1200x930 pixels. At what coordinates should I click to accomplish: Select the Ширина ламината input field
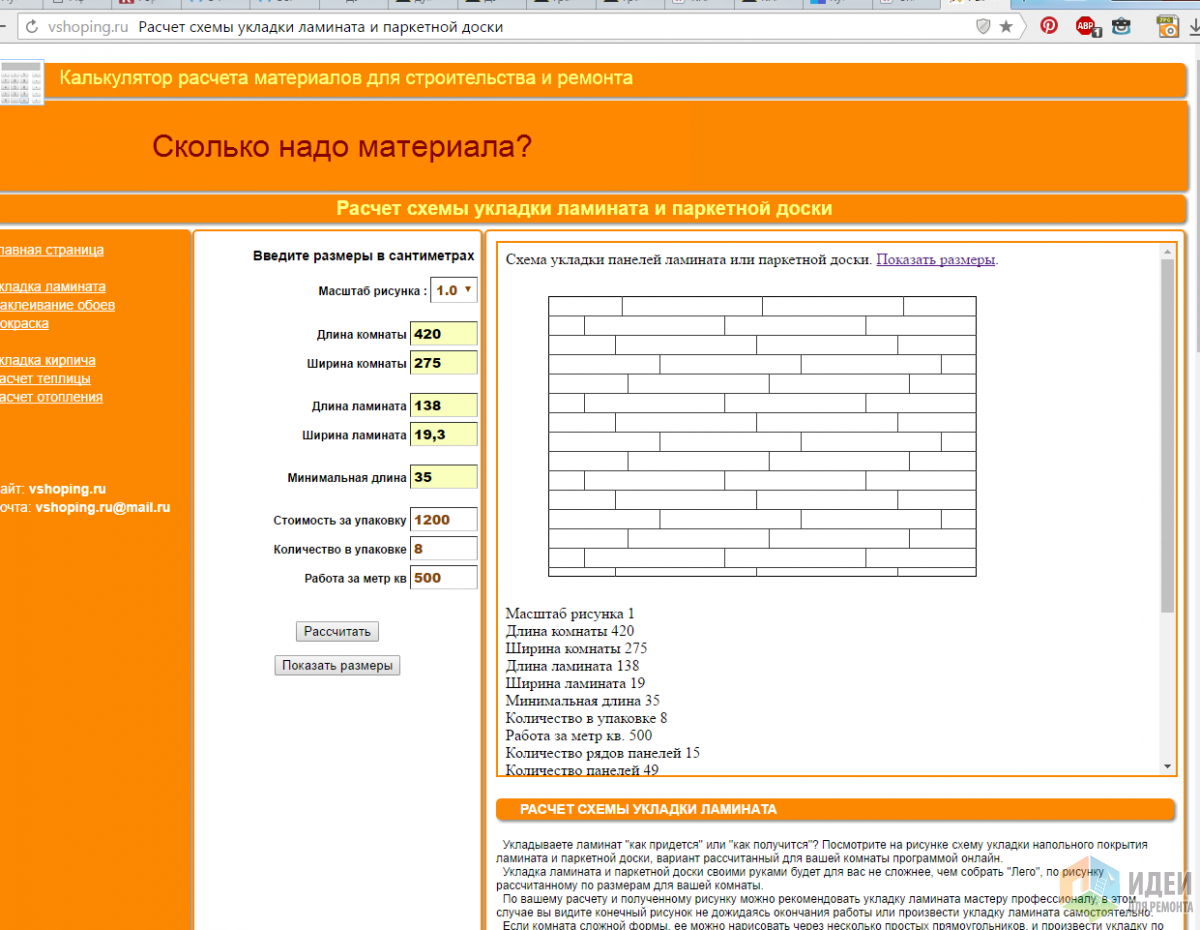(x=443, y=435)
